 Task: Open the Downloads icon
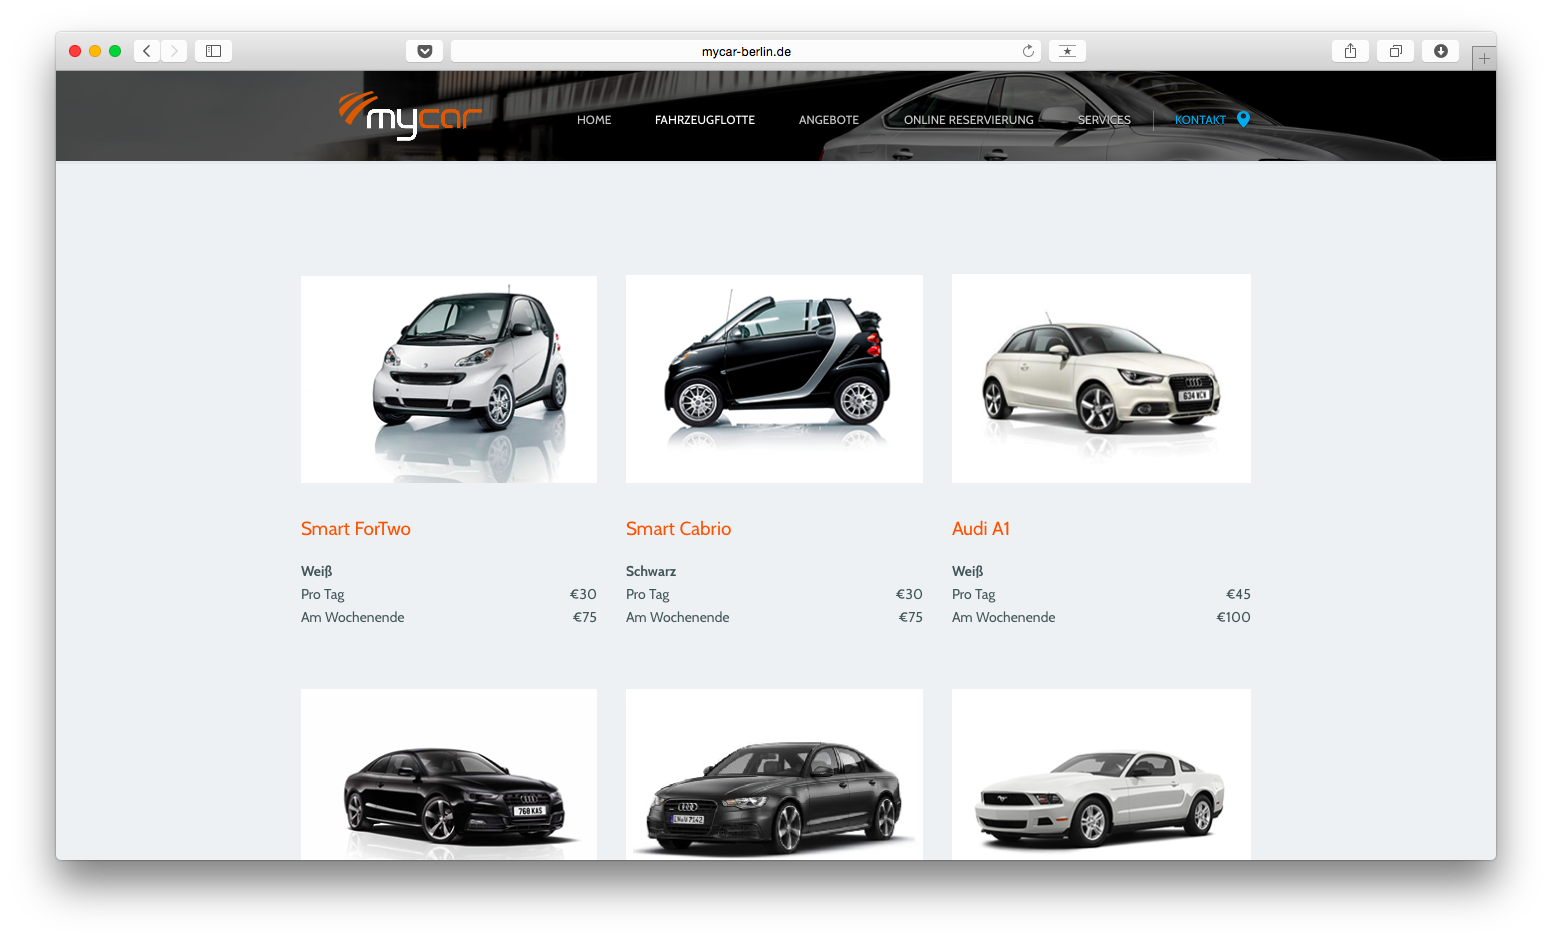pyautogui.click(x=1441, y=51)
